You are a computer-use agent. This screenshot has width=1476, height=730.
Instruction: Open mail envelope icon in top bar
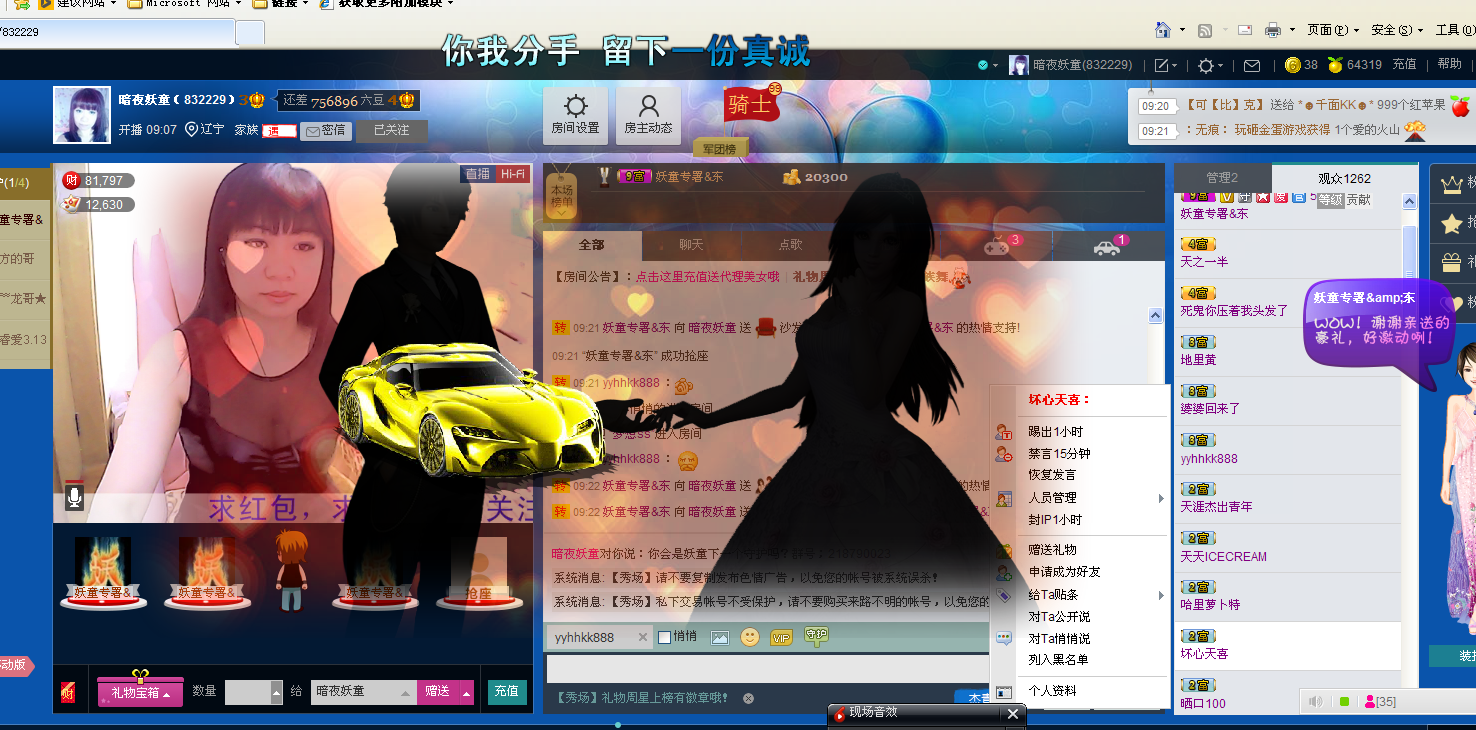tap(1251, 65)
